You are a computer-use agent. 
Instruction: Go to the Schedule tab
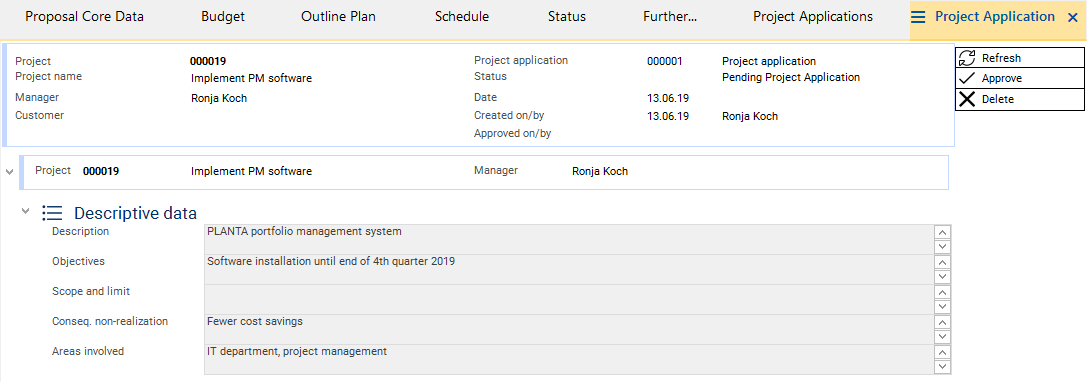point(462,17)
